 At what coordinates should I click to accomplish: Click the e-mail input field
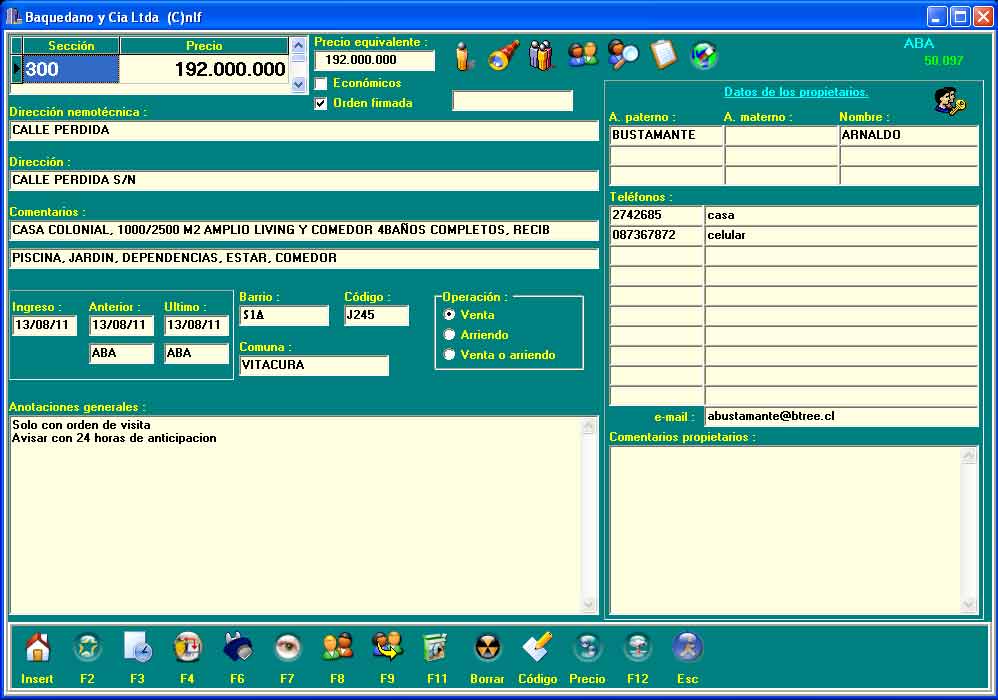pos(840,417)
